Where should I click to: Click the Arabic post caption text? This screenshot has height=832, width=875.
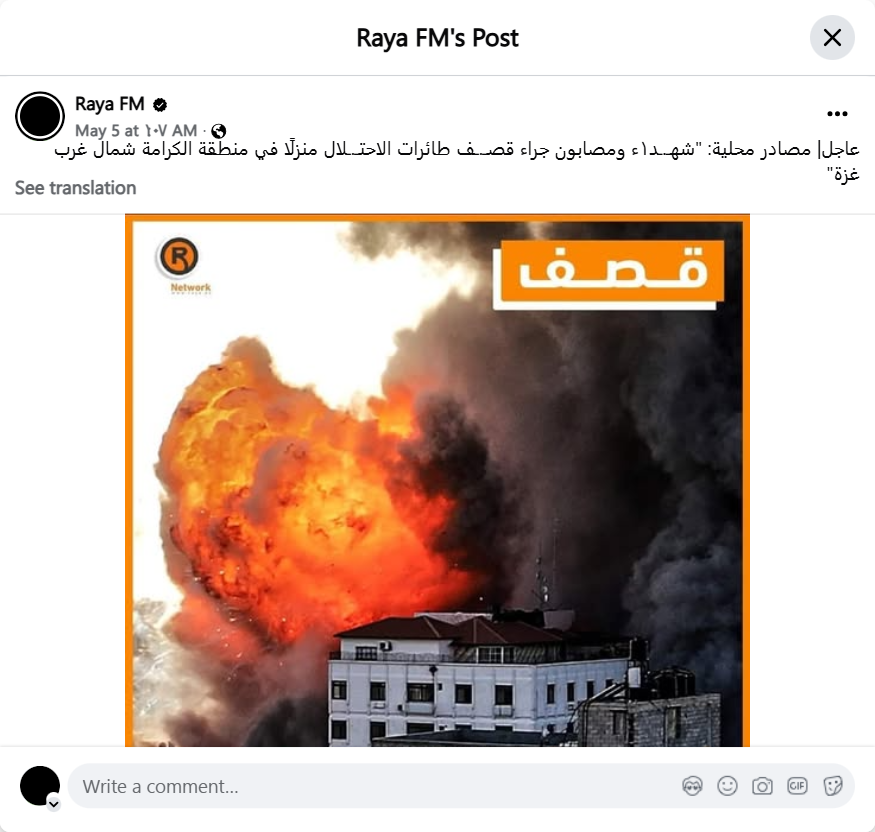pos(456,161)
